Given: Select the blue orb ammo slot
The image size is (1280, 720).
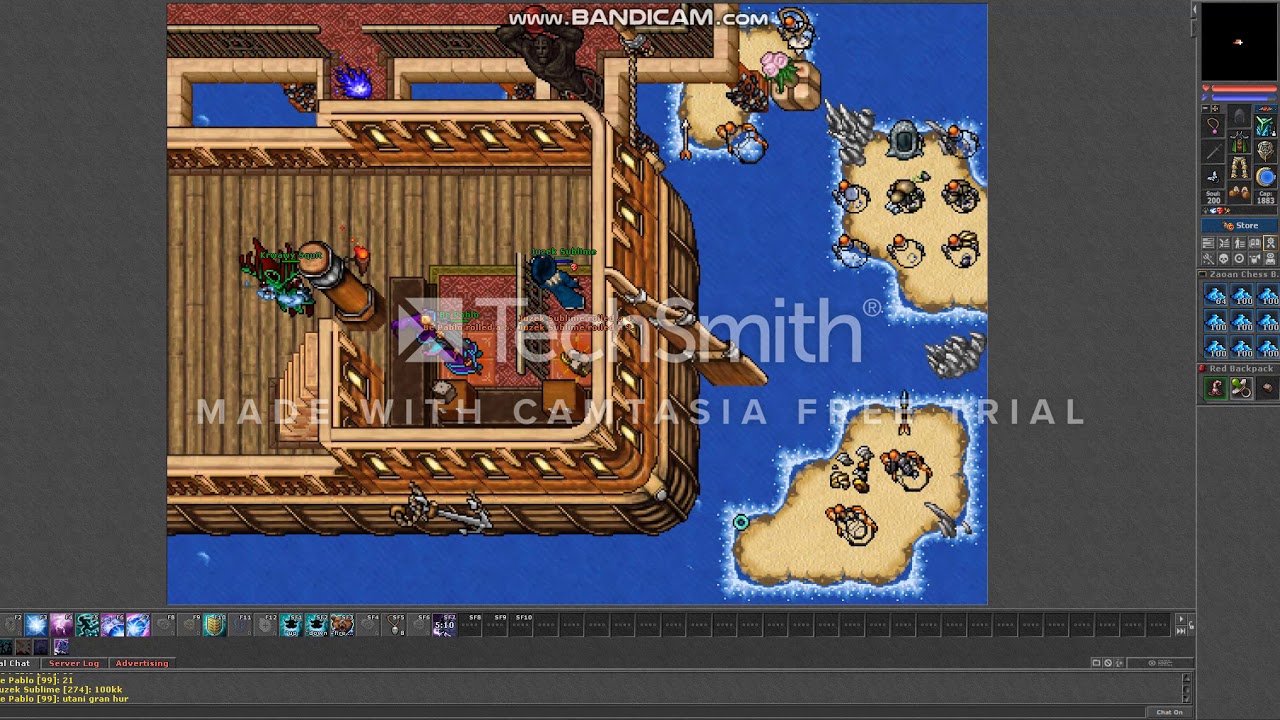Looking at the screenshot, I should (x=1265, y=177).
